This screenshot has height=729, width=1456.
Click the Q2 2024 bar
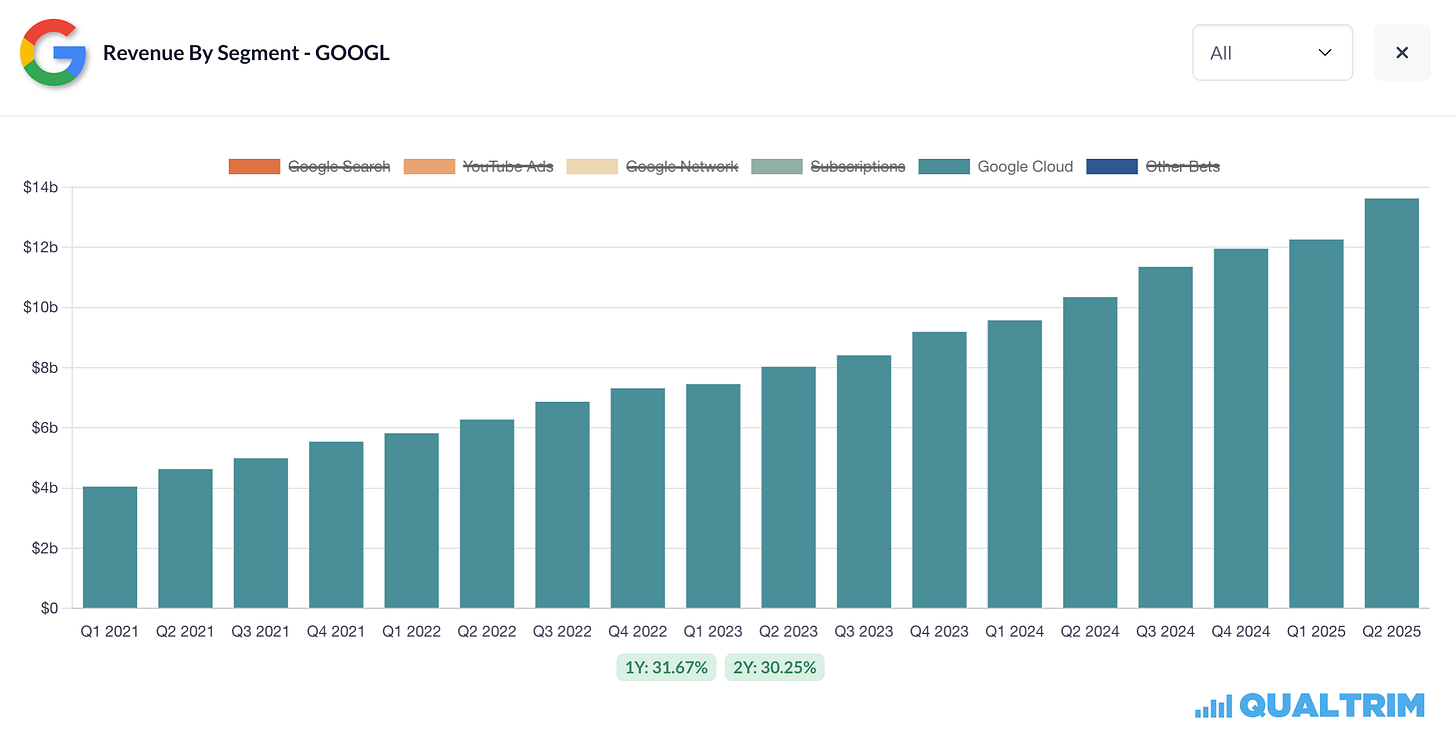click(x=1090, y=452)
